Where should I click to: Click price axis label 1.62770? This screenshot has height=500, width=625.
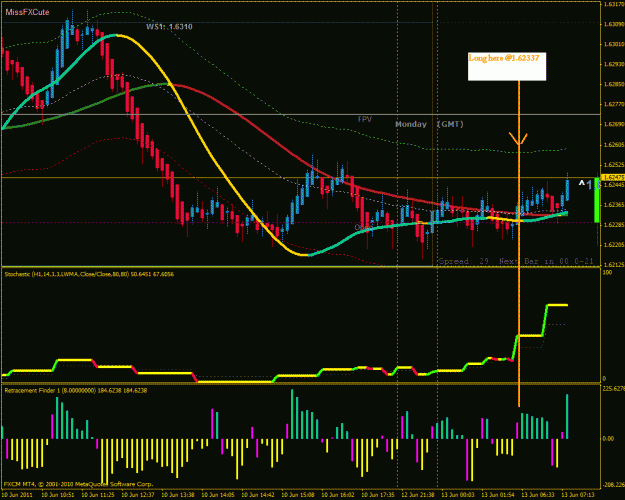pos(613,104)
